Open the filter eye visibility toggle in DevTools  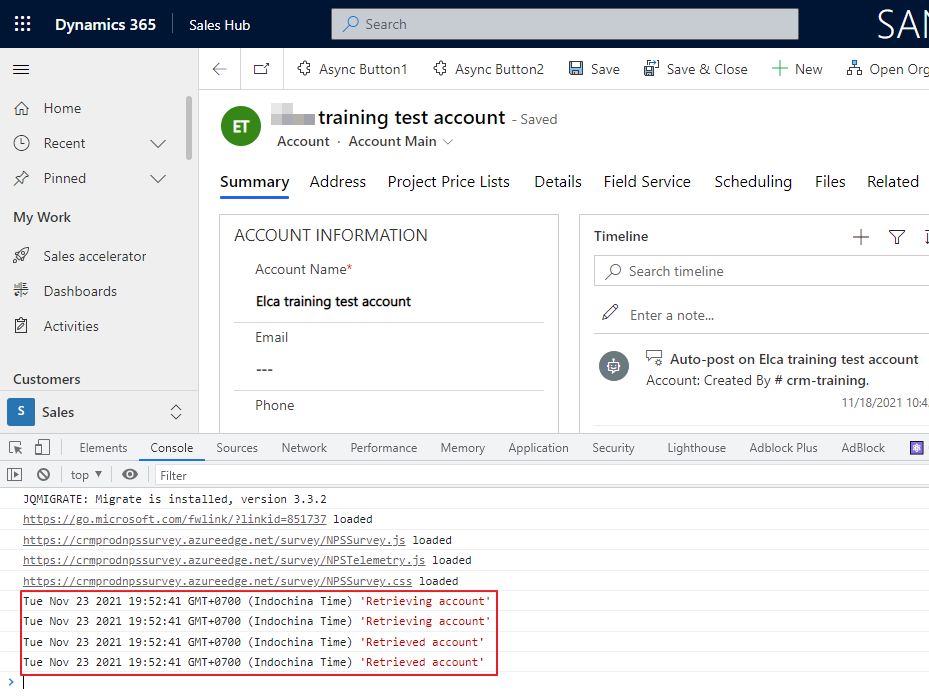(130, 474)
